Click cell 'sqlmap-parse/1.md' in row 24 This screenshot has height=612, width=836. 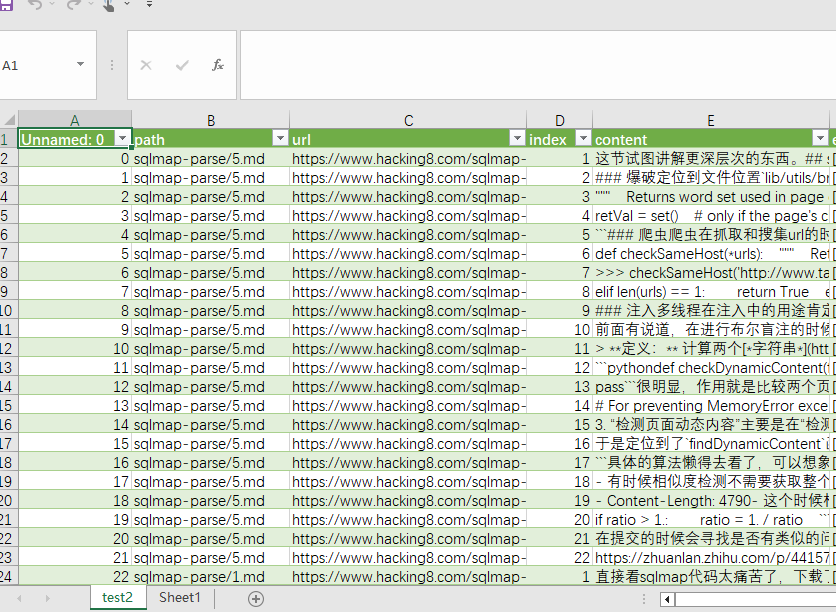pos(211,576)
